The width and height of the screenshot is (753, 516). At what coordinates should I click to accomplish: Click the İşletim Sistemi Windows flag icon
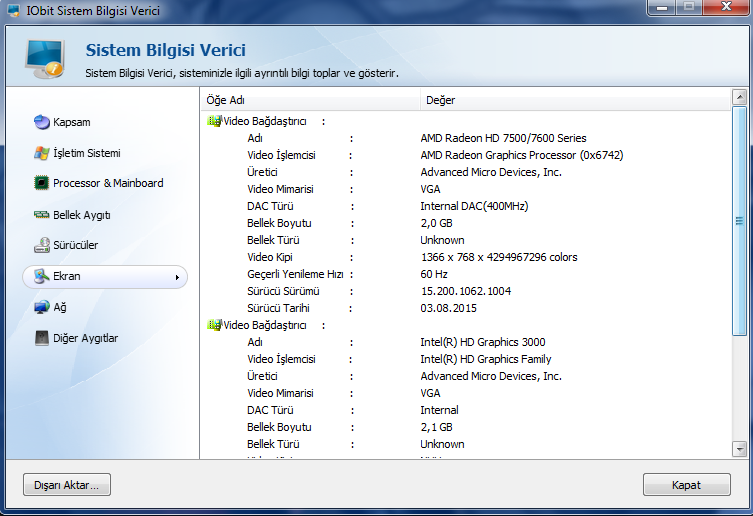42,153
